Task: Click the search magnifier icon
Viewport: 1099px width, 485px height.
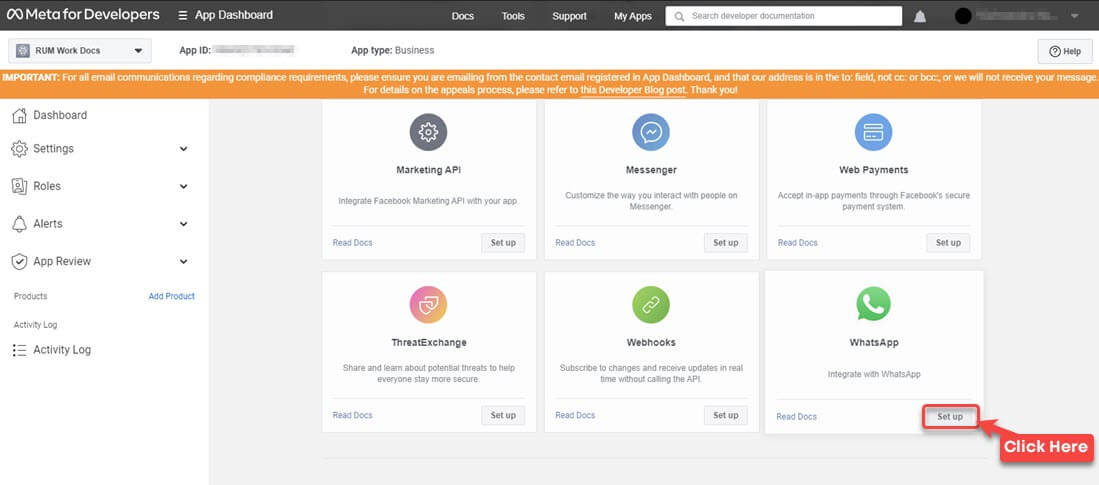Action: tap(678, 15)
